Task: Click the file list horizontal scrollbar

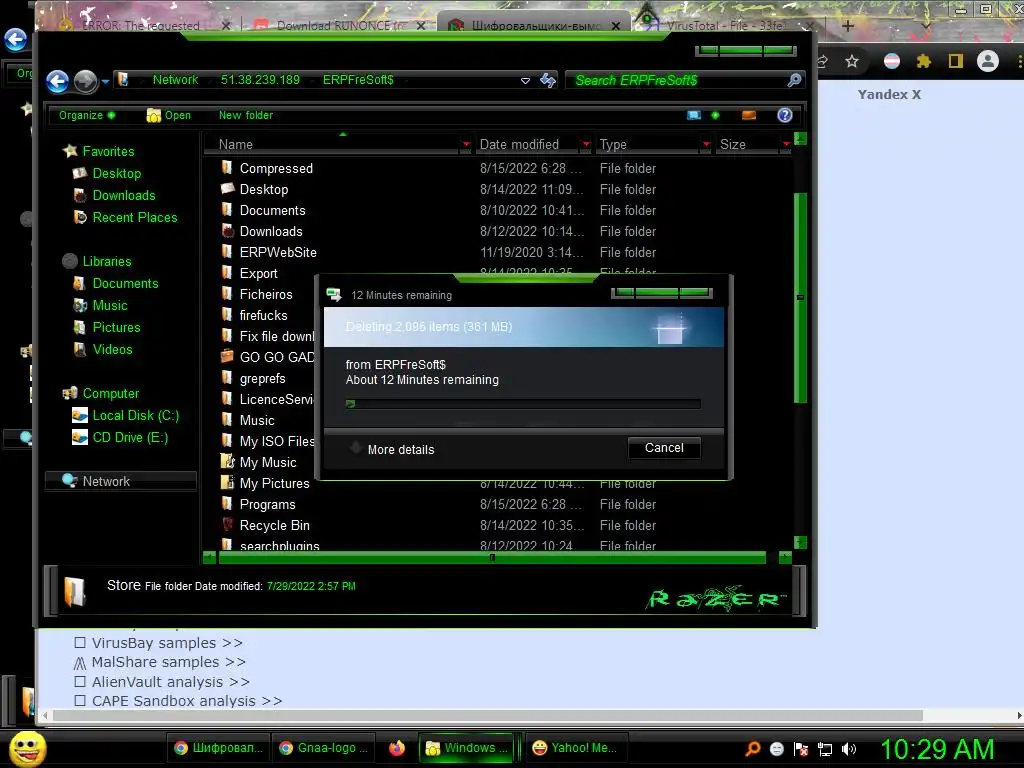Action: [492, 558]
